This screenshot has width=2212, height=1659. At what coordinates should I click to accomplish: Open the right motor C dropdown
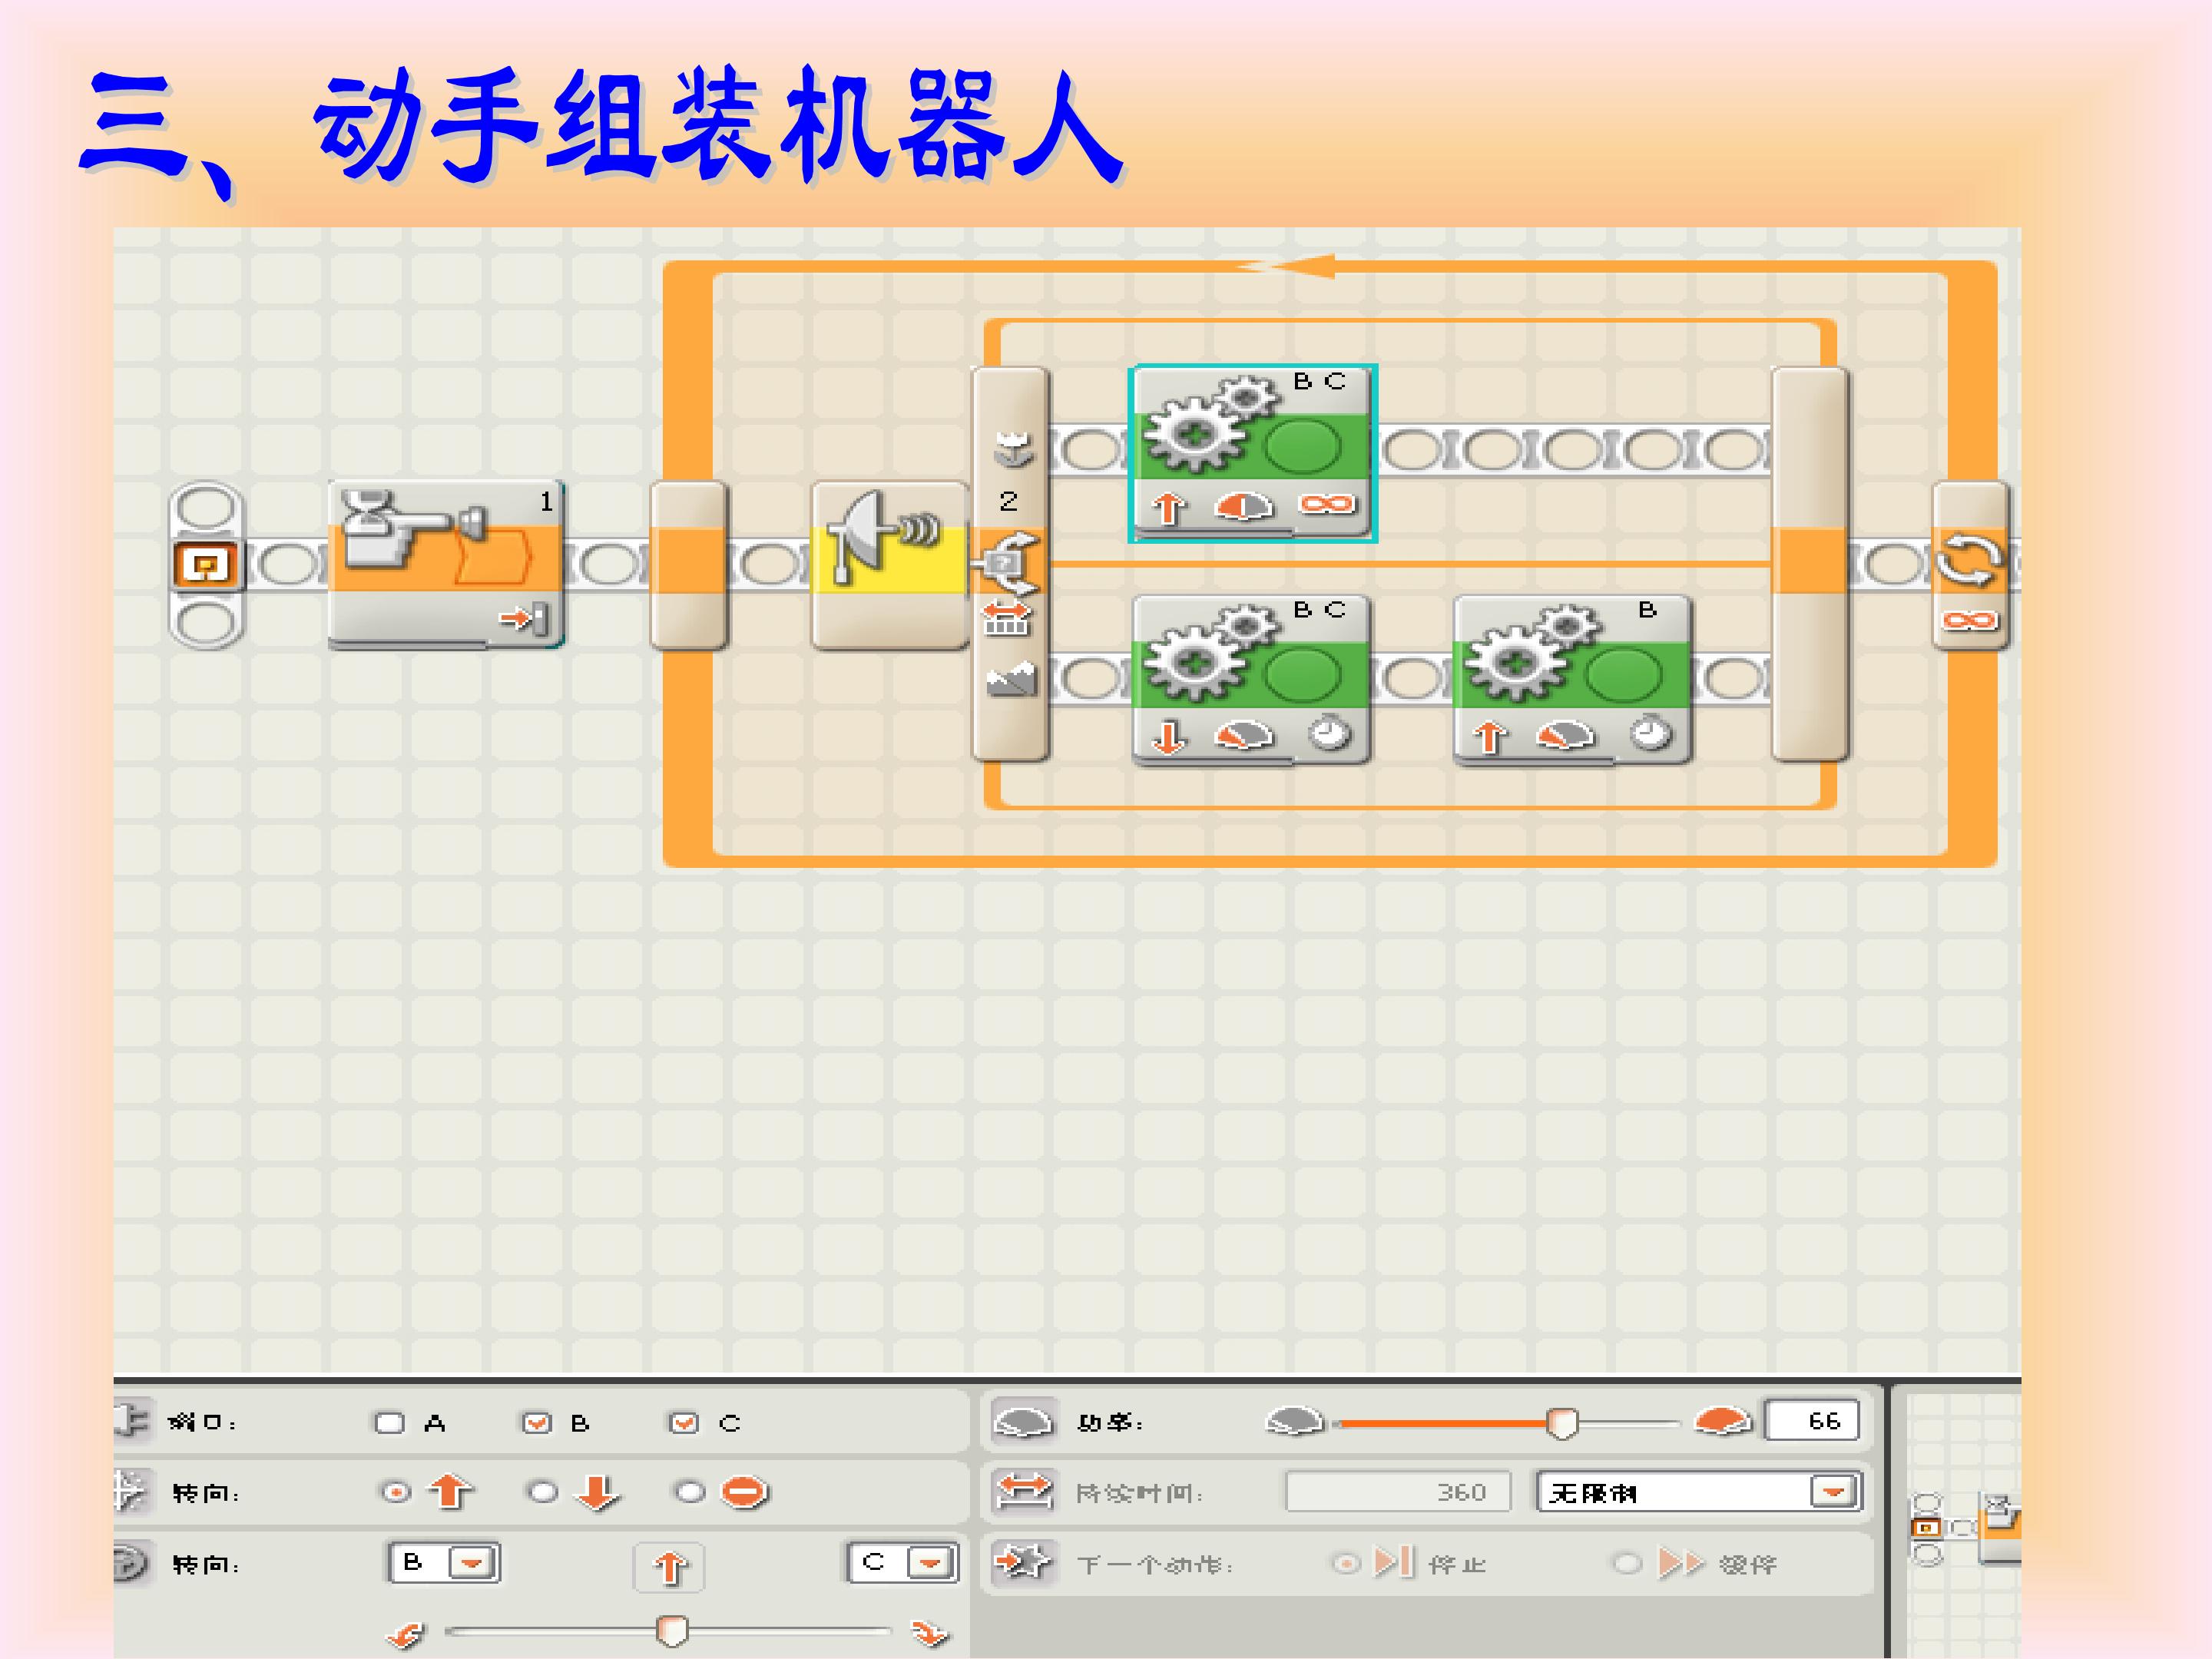click(930, 1563)
